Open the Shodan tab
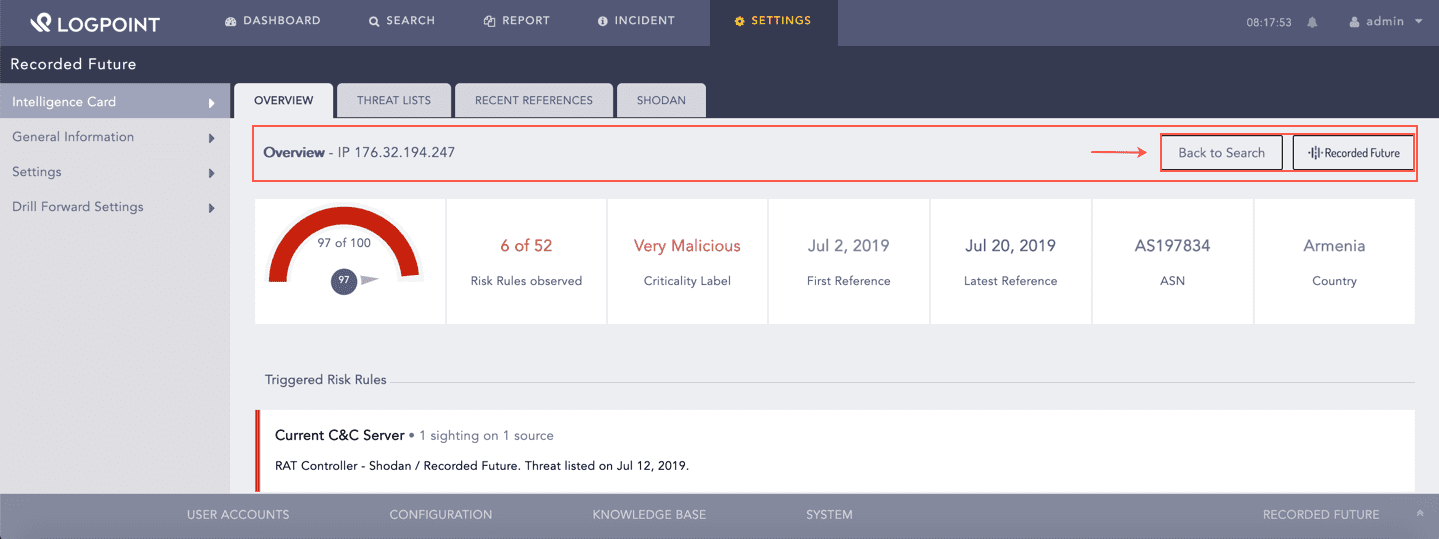 click(661, 100)
